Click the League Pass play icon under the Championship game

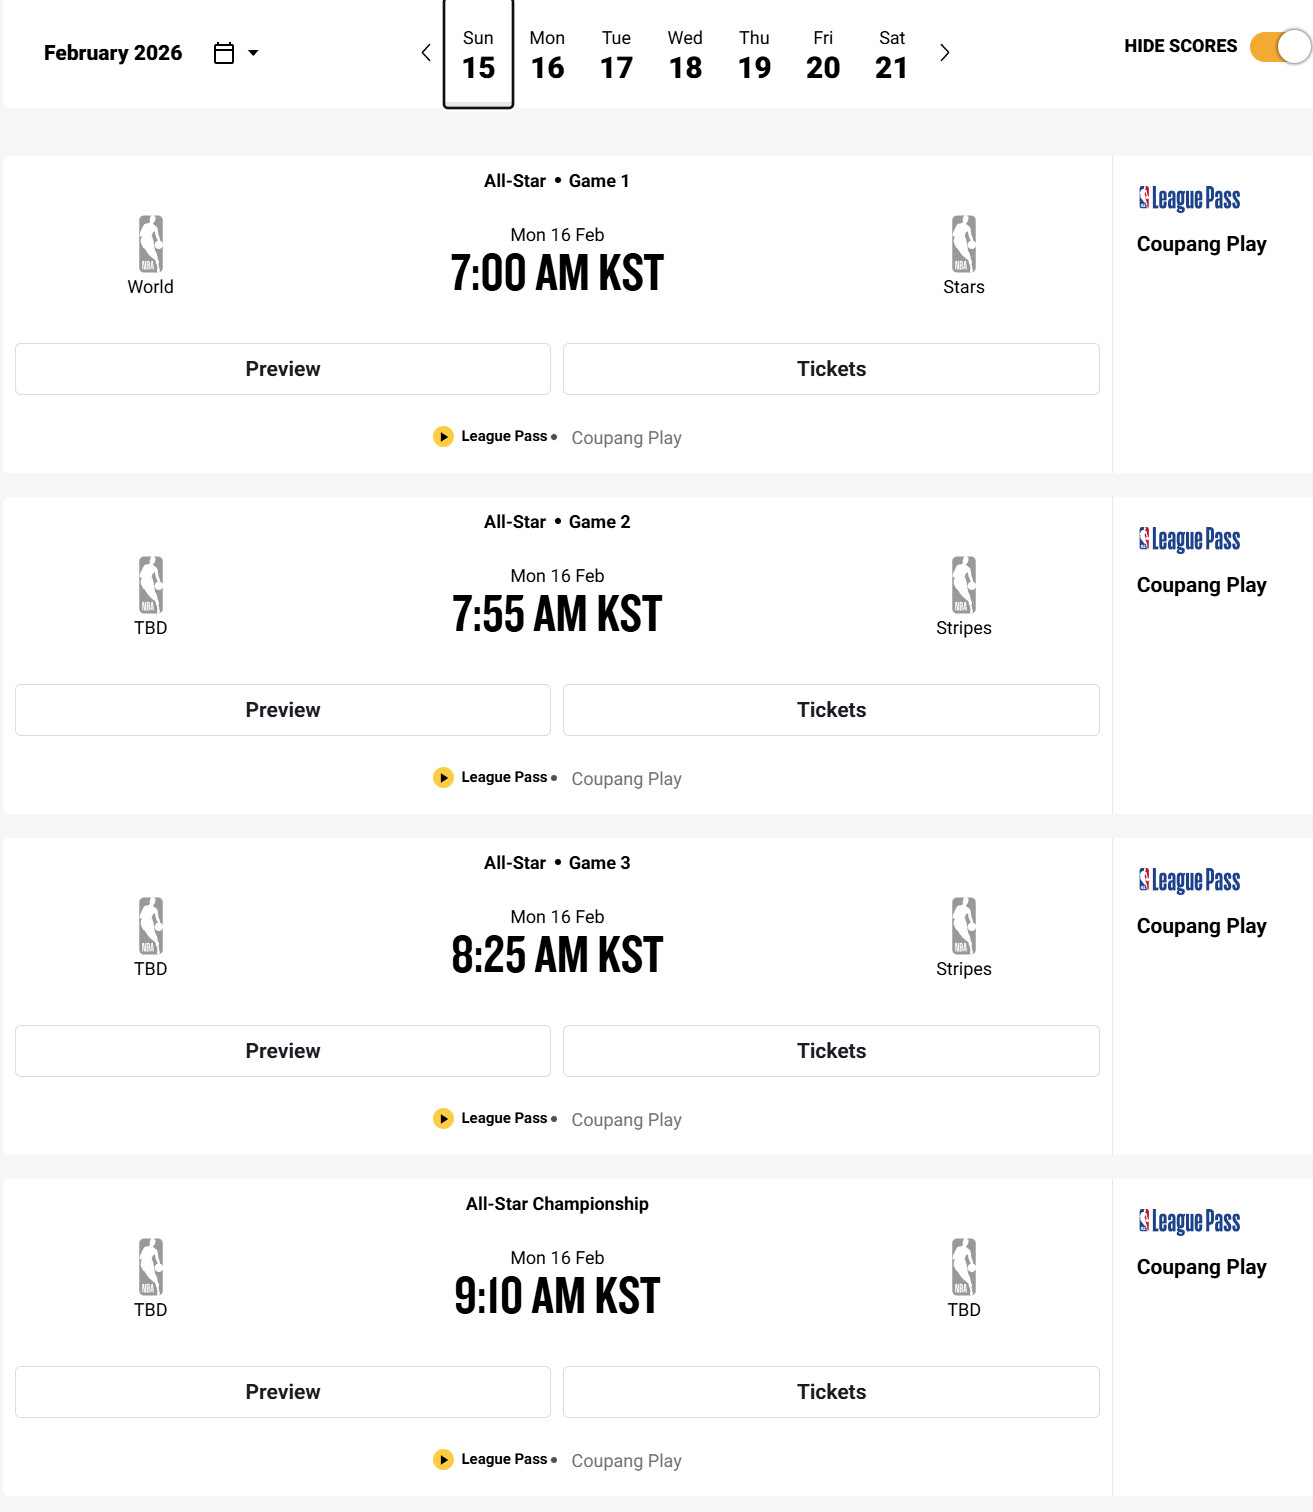(x=443, y=1460)
